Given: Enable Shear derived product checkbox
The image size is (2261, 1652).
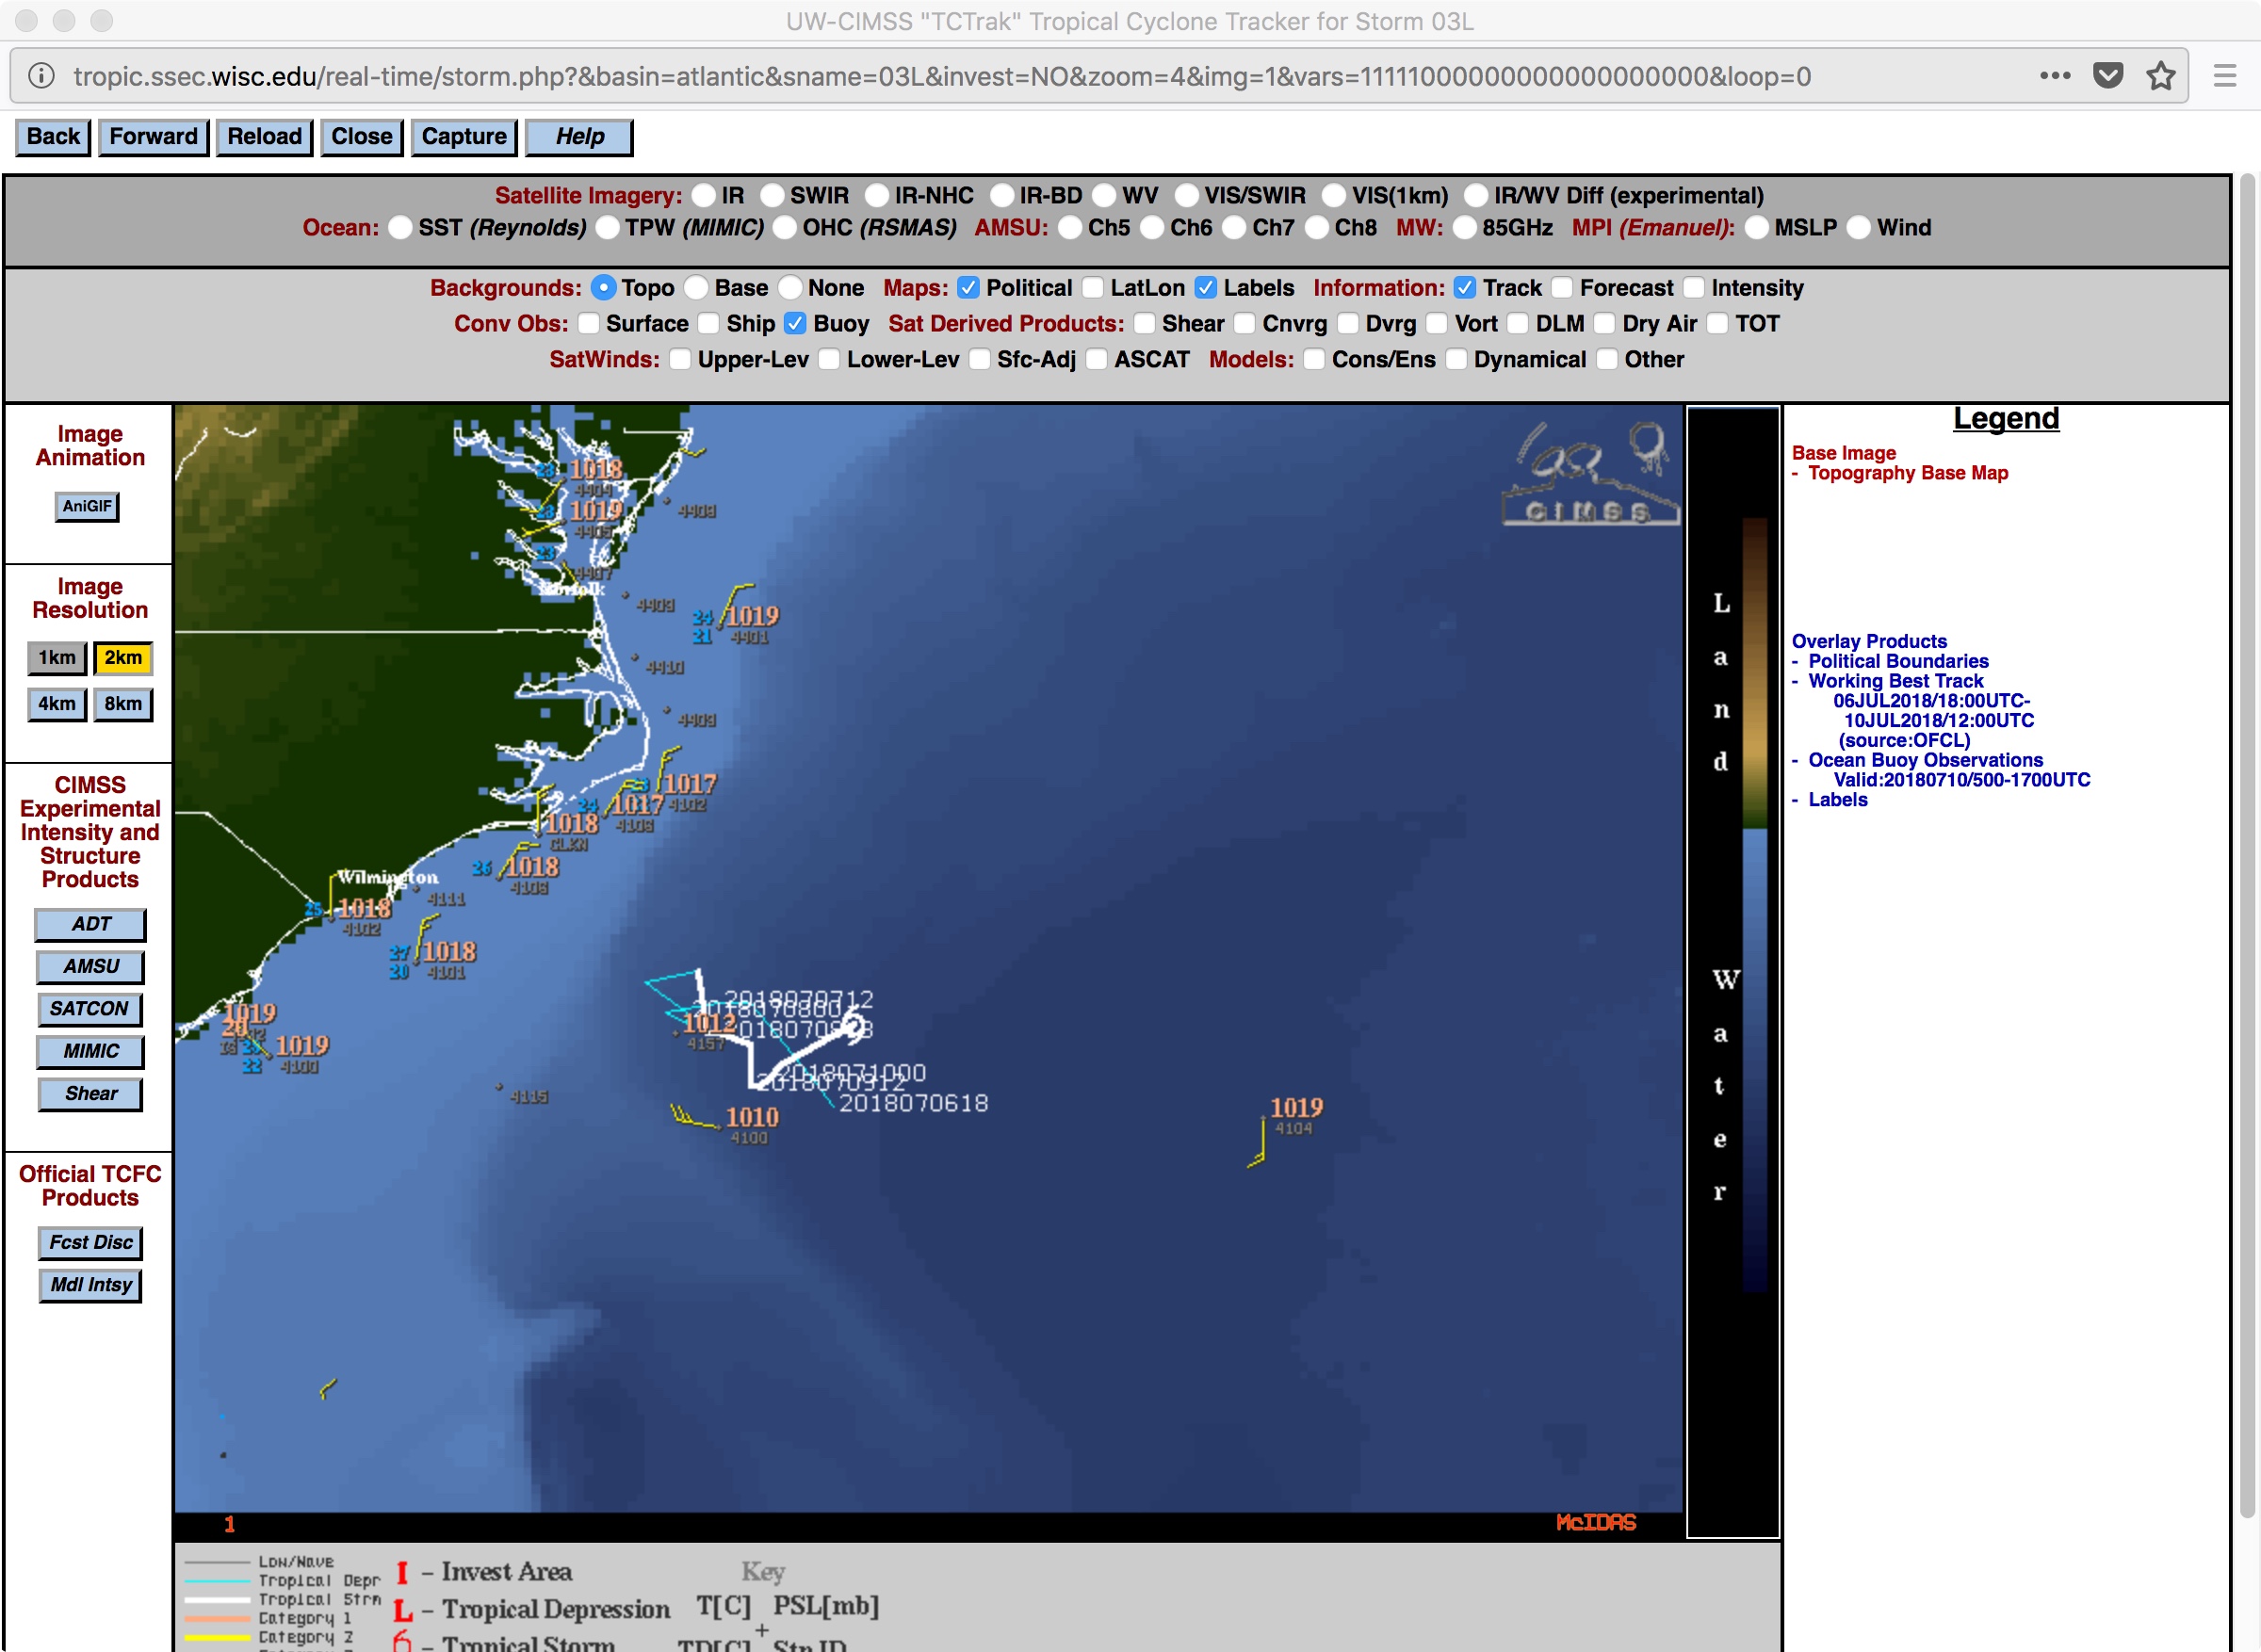Looking at the screenshot, I should (1145, 323).
